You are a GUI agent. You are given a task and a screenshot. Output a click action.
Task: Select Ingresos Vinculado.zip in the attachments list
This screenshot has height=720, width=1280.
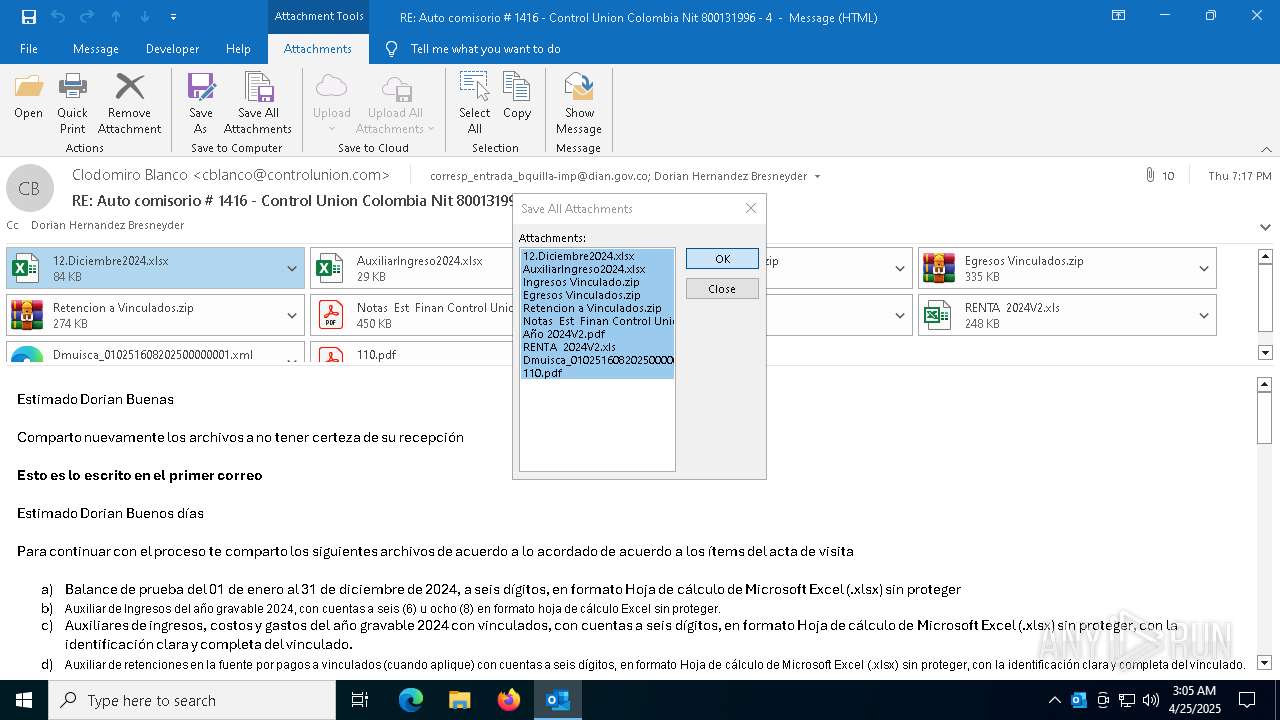tap(597, 282)
